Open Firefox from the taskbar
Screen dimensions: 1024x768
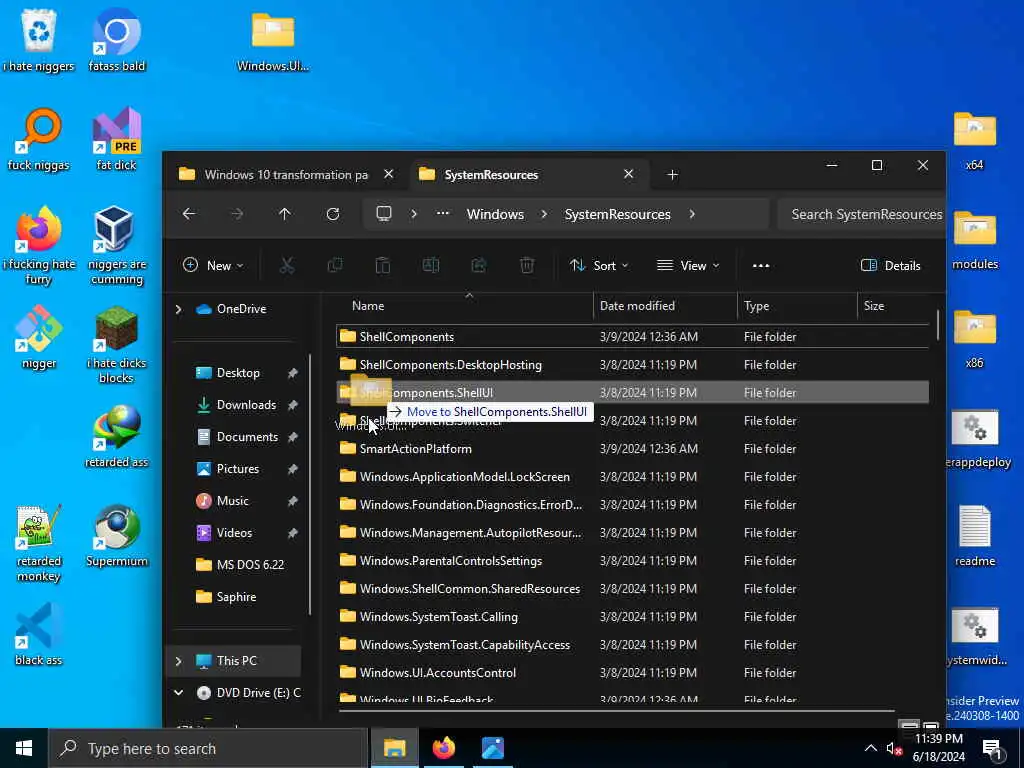[x=443, y=748]
